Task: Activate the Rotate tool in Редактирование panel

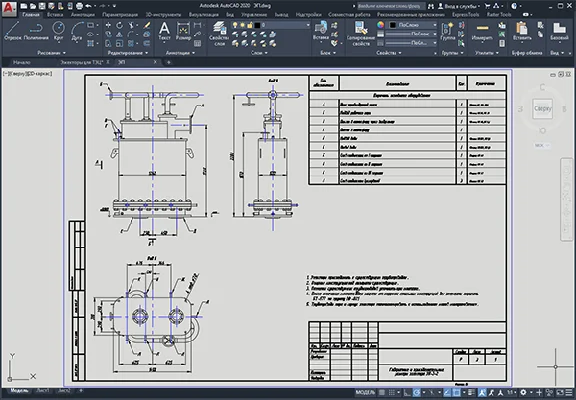Action: click(x=120, y=25)
